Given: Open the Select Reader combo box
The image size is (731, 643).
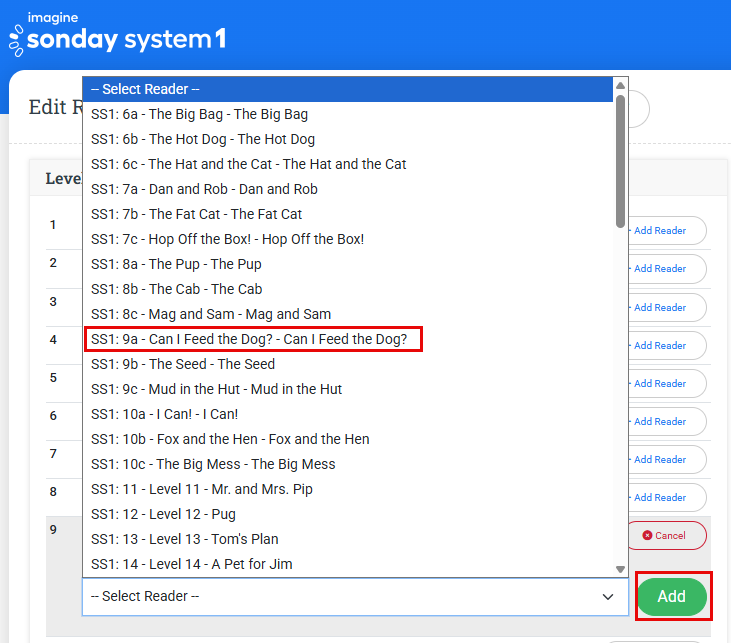Looking at the screenshot, I should 355,596.
